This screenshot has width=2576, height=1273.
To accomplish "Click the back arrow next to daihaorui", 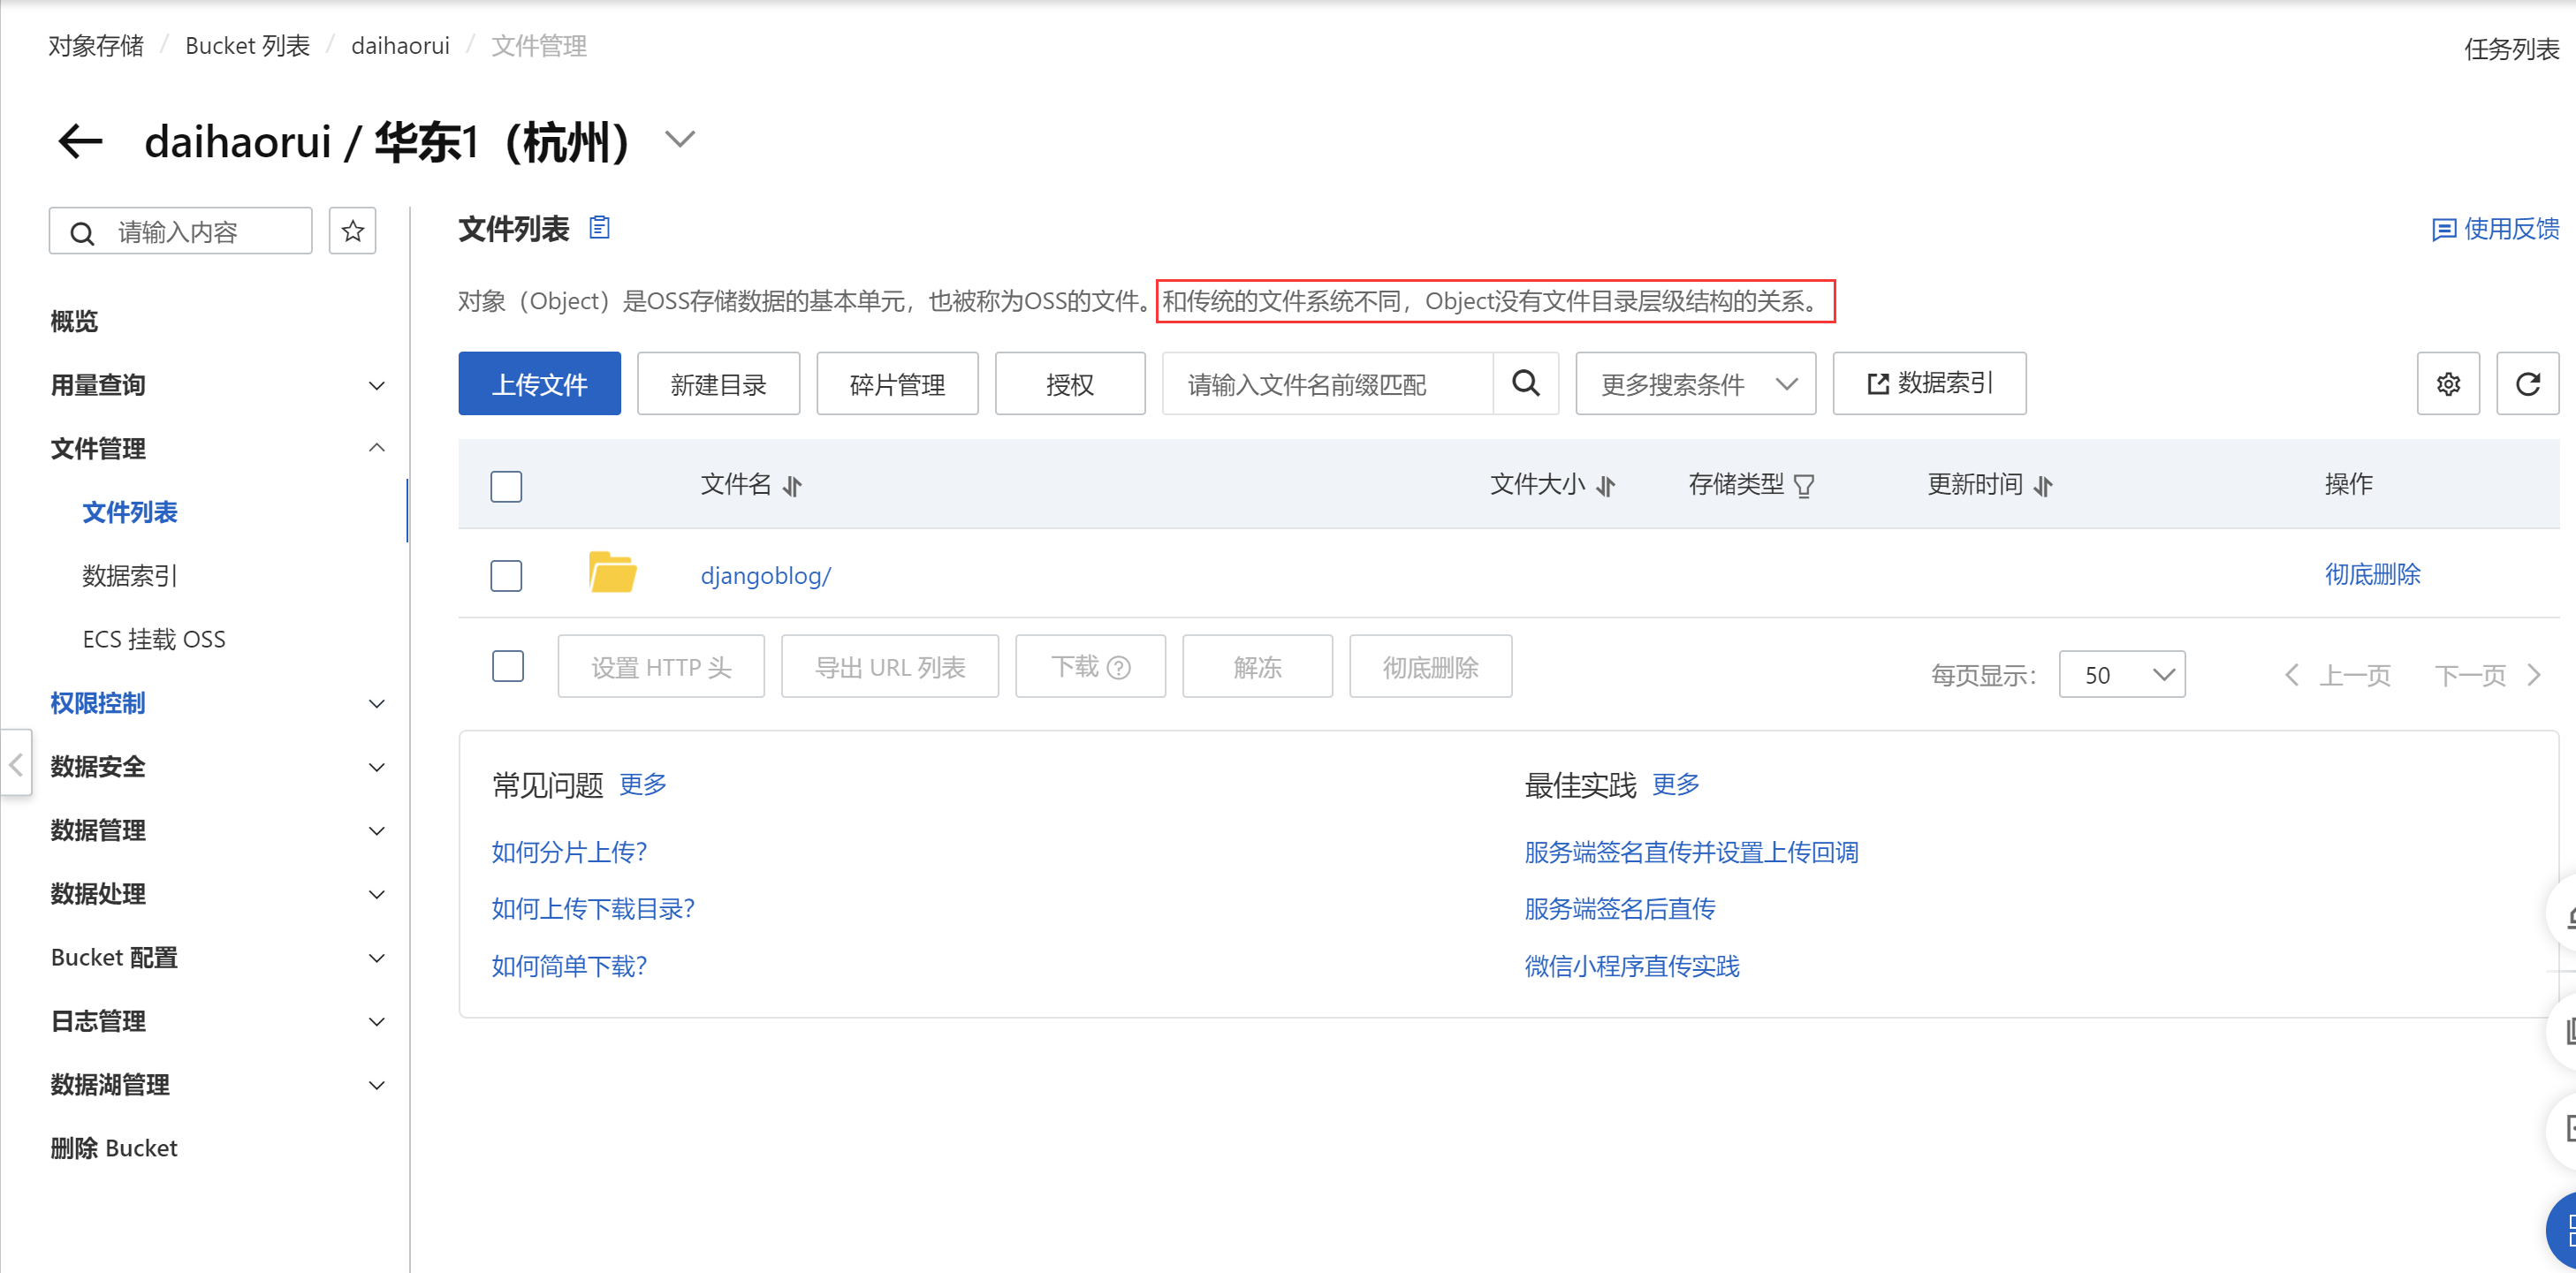I will click(80, 141).
